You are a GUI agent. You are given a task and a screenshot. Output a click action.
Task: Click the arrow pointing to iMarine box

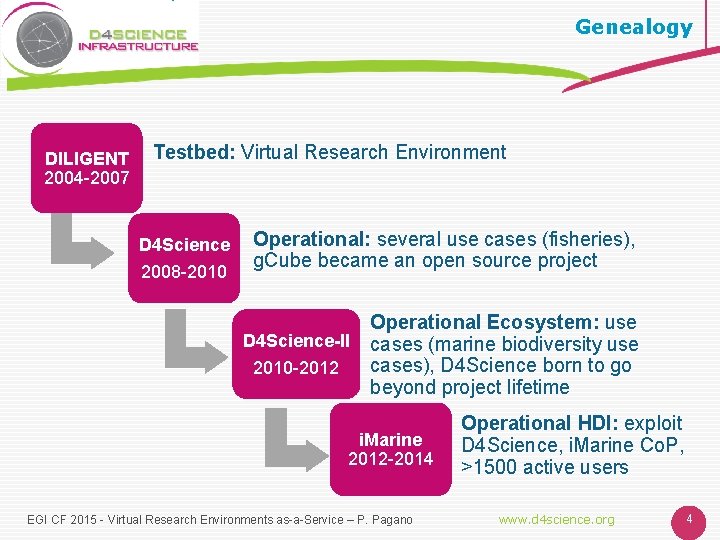(296, 439)
